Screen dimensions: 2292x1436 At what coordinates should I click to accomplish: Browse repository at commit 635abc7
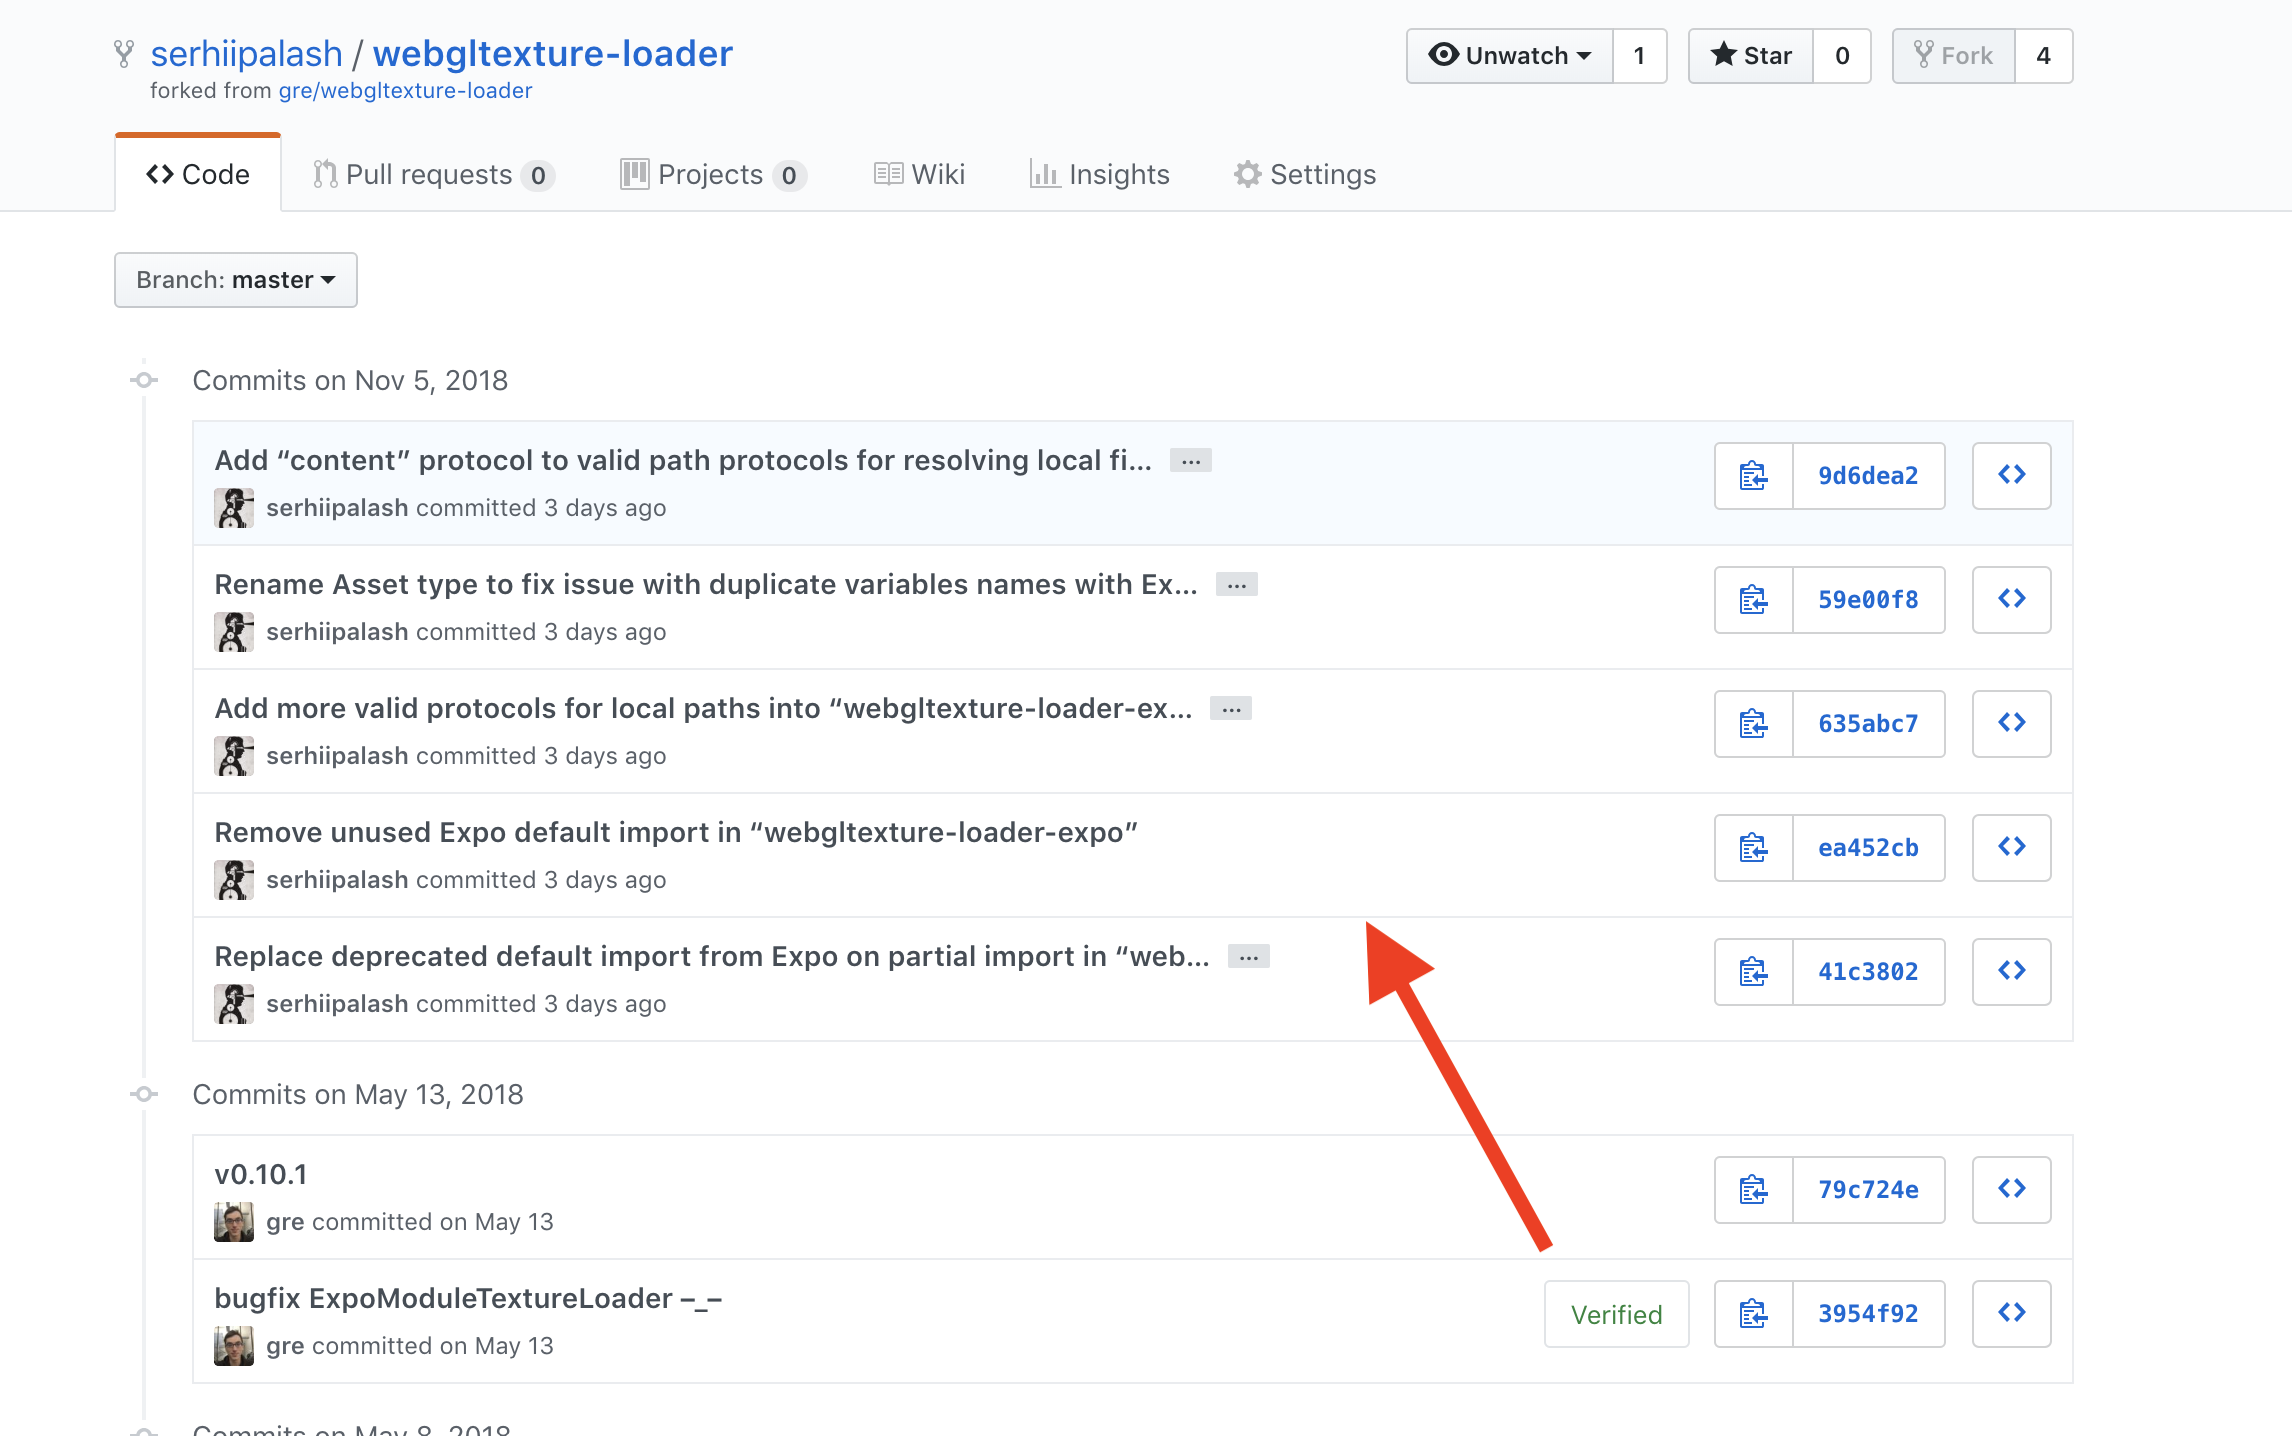[x=2012, y=724]
